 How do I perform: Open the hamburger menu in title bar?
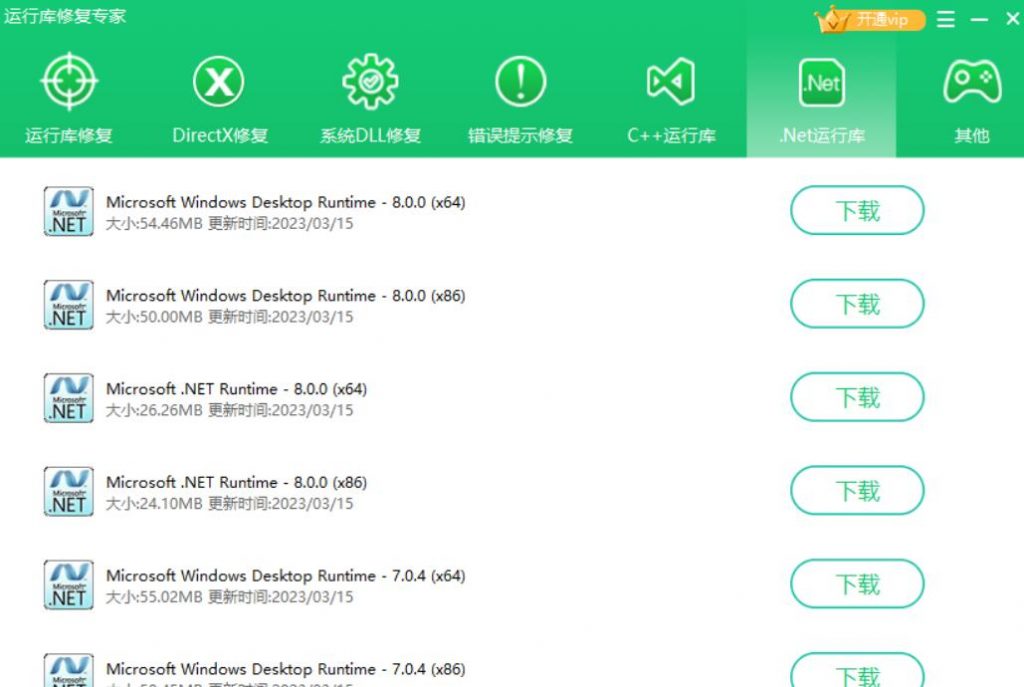946,20
